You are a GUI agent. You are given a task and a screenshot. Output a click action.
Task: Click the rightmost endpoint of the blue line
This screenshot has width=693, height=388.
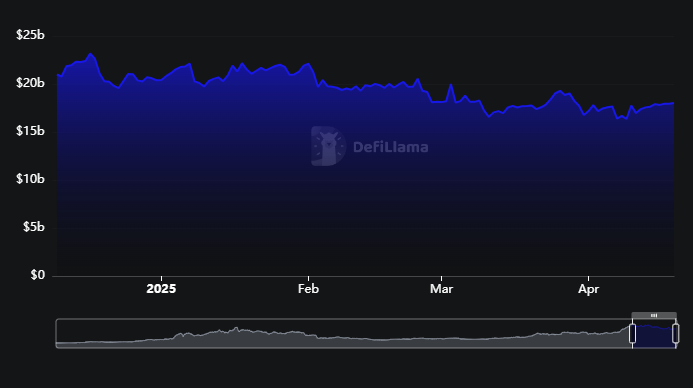673,103
